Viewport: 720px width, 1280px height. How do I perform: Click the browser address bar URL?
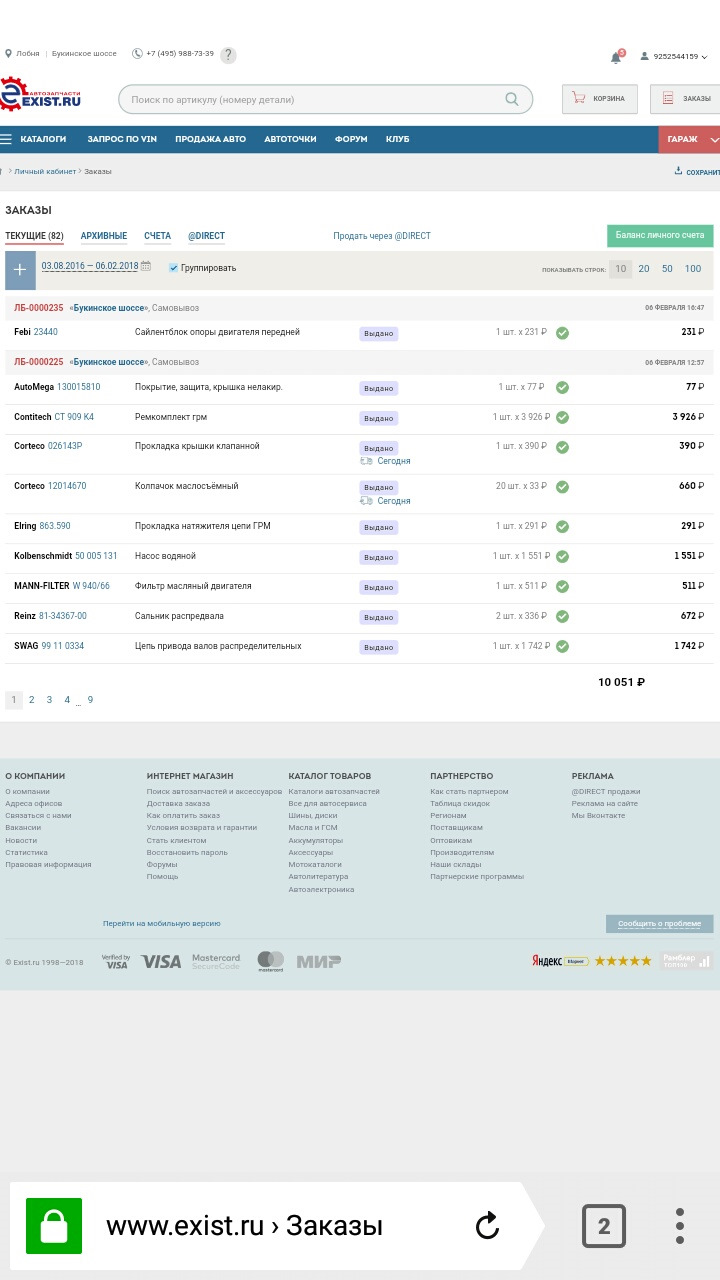coord(244,1226)
